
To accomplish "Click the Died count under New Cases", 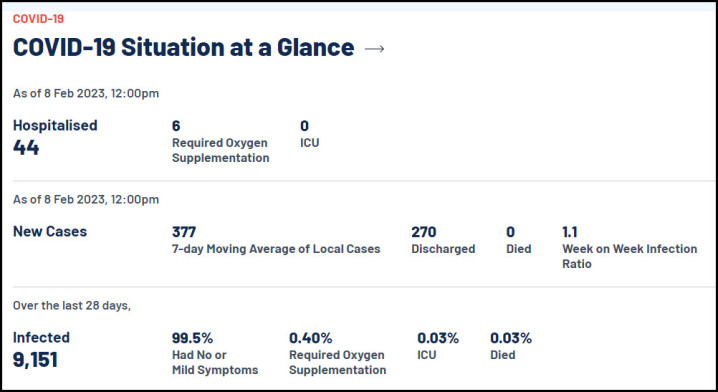I will pyautogui.click(x=510, y=232).
